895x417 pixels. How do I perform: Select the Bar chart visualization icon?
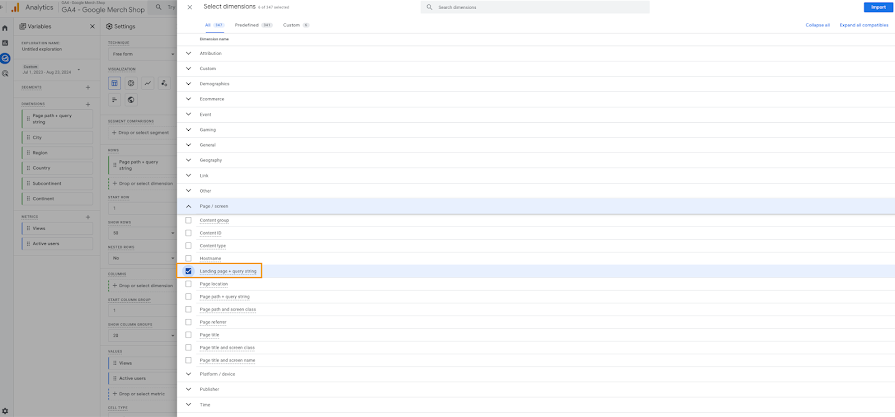pyautogui.click(x=115, y=100)
